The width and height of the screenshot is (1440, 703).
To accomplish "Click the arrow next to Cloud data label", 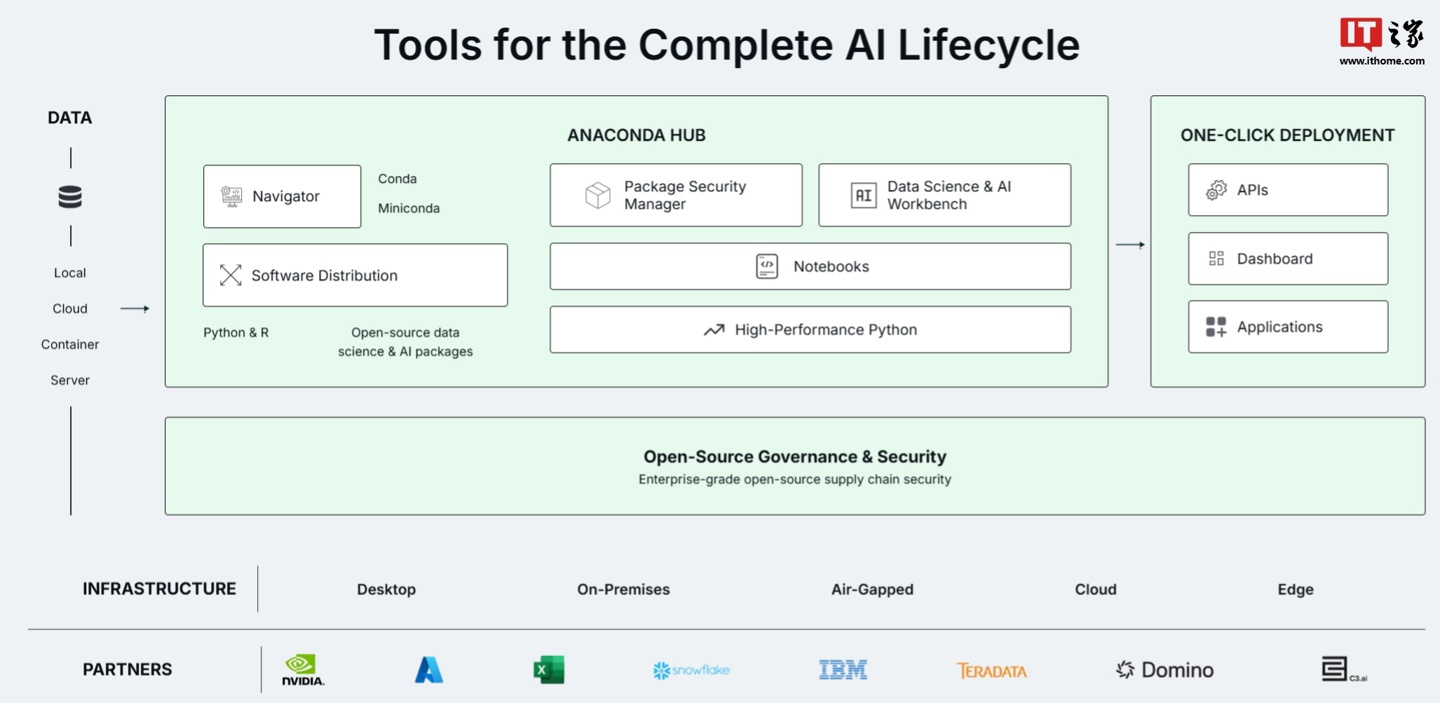I will (134, 308).
